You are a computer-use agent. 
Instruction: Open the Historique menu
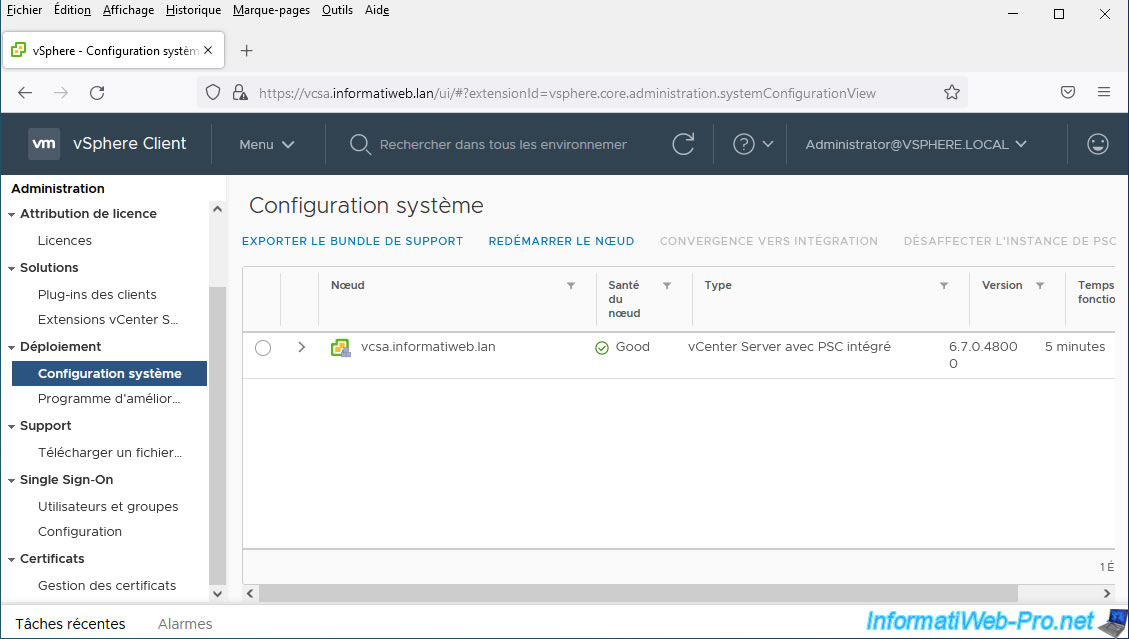tap(193, 10)
